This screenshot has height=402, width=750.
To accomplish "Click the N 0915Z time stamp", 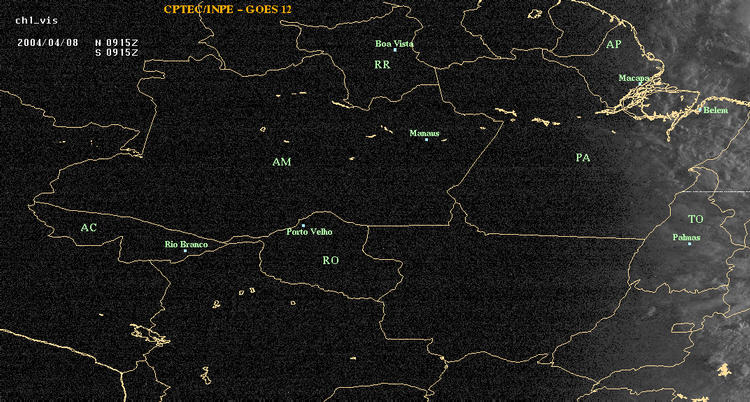I will pyautogui.click(x=117, y=42).
